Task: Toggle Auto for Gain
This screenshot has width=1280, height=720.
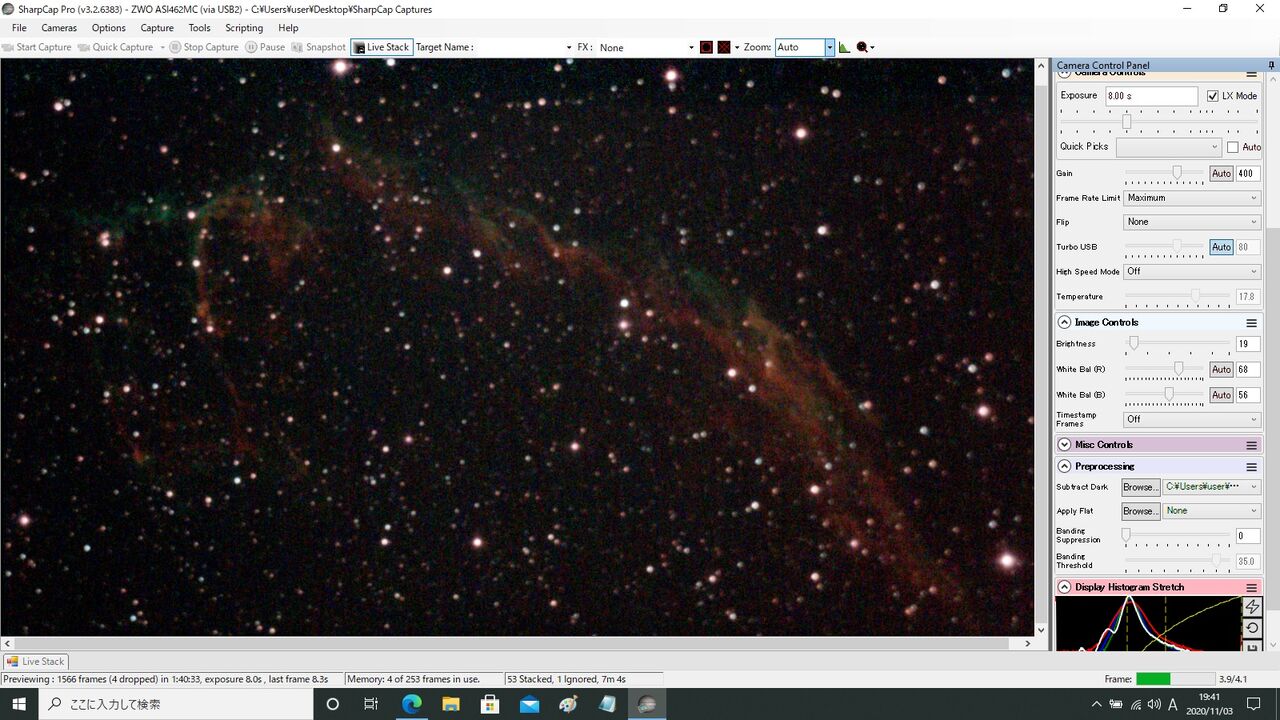Action: (1221, 173)
